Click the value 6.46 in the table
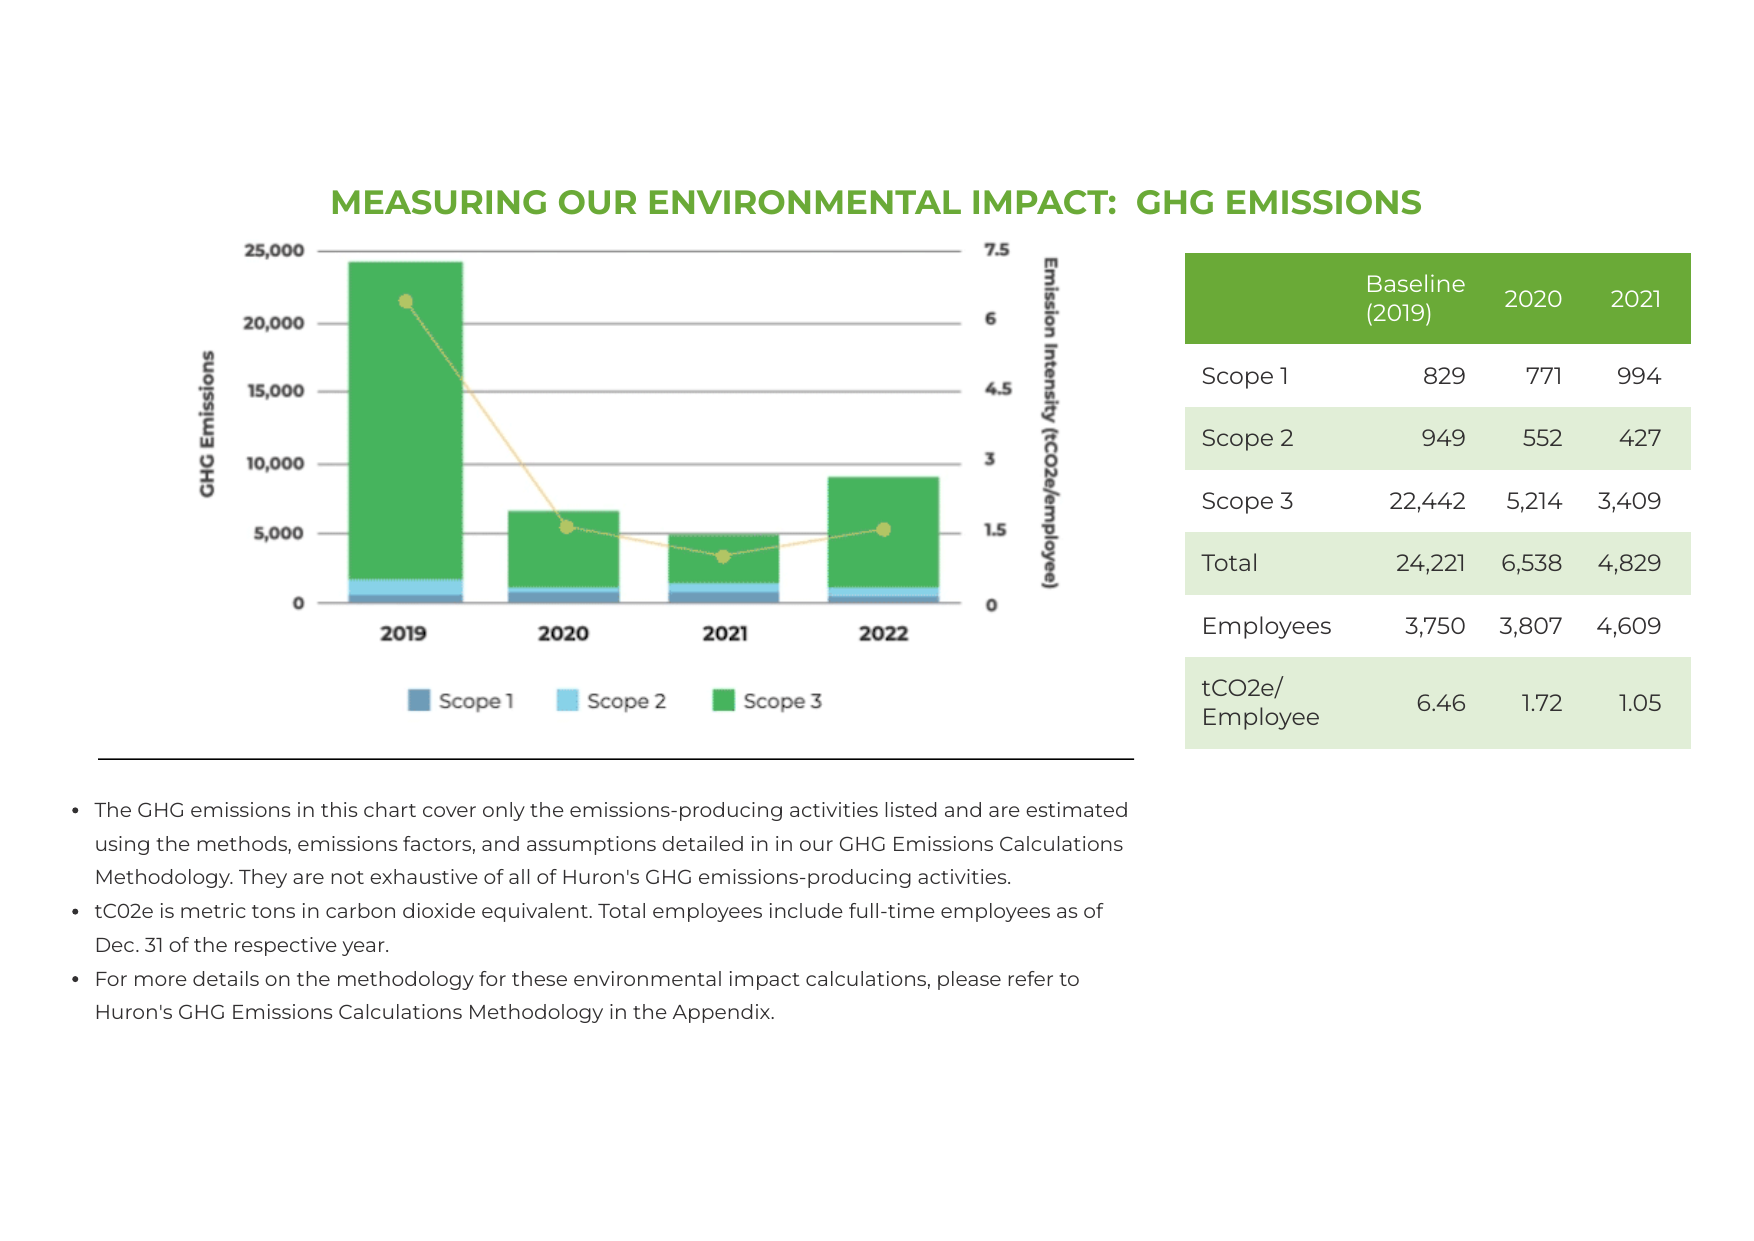 [1441, 703]
